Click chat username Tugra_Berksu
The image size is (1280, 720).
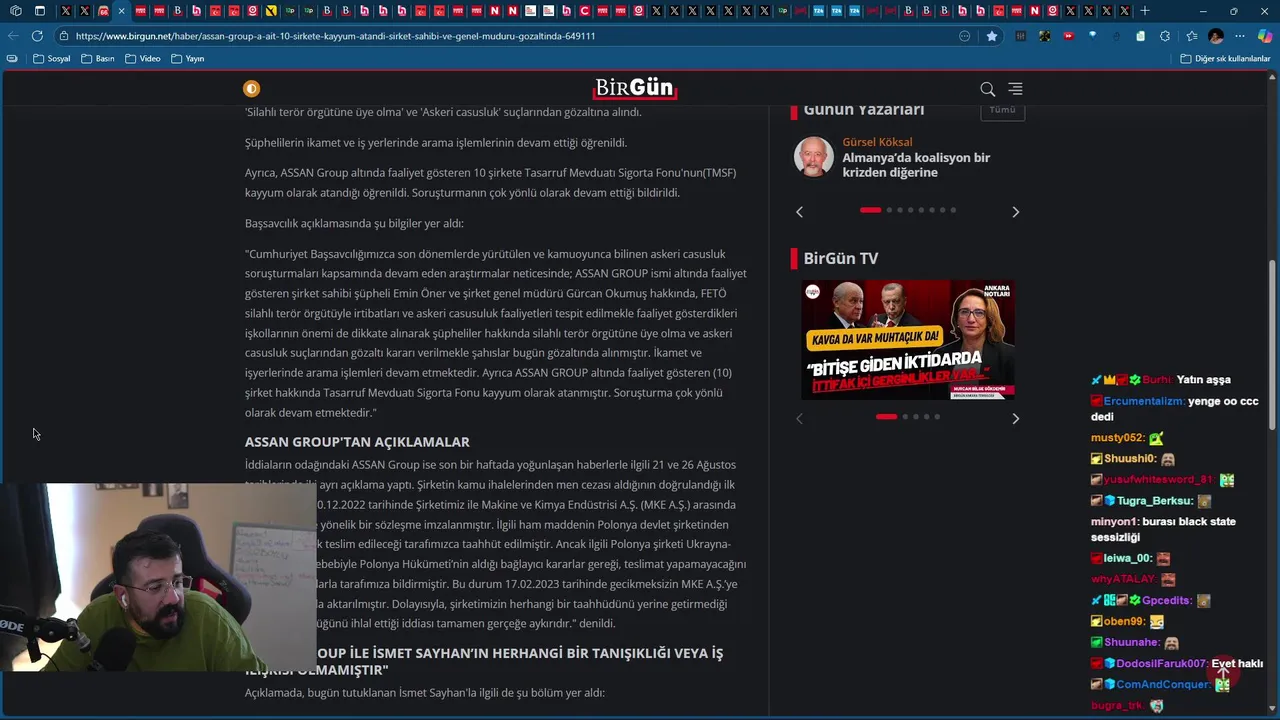1155,501
